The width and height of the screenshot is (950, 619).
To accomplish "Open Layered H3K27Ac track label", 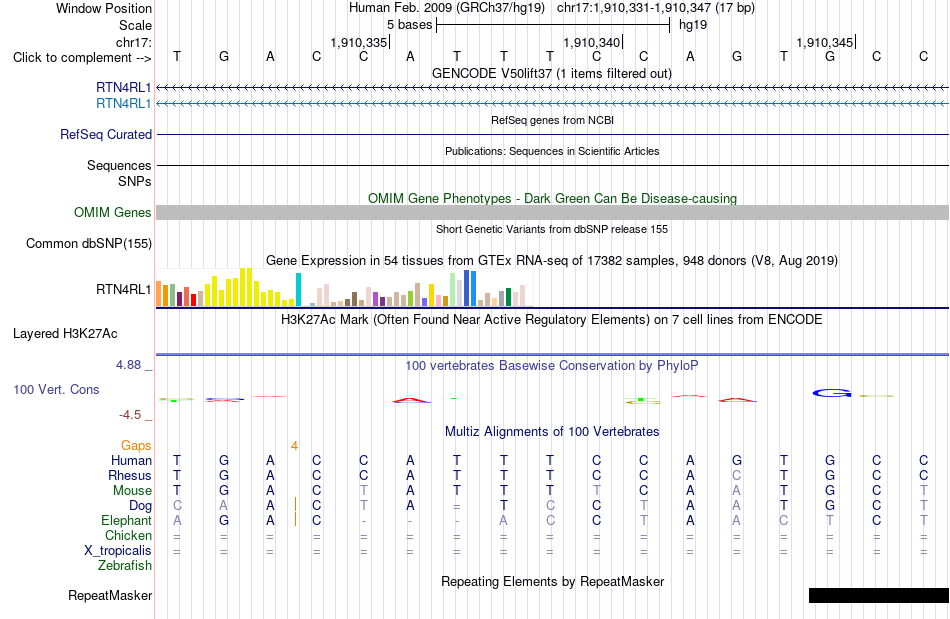I will (x=65, y=334).
